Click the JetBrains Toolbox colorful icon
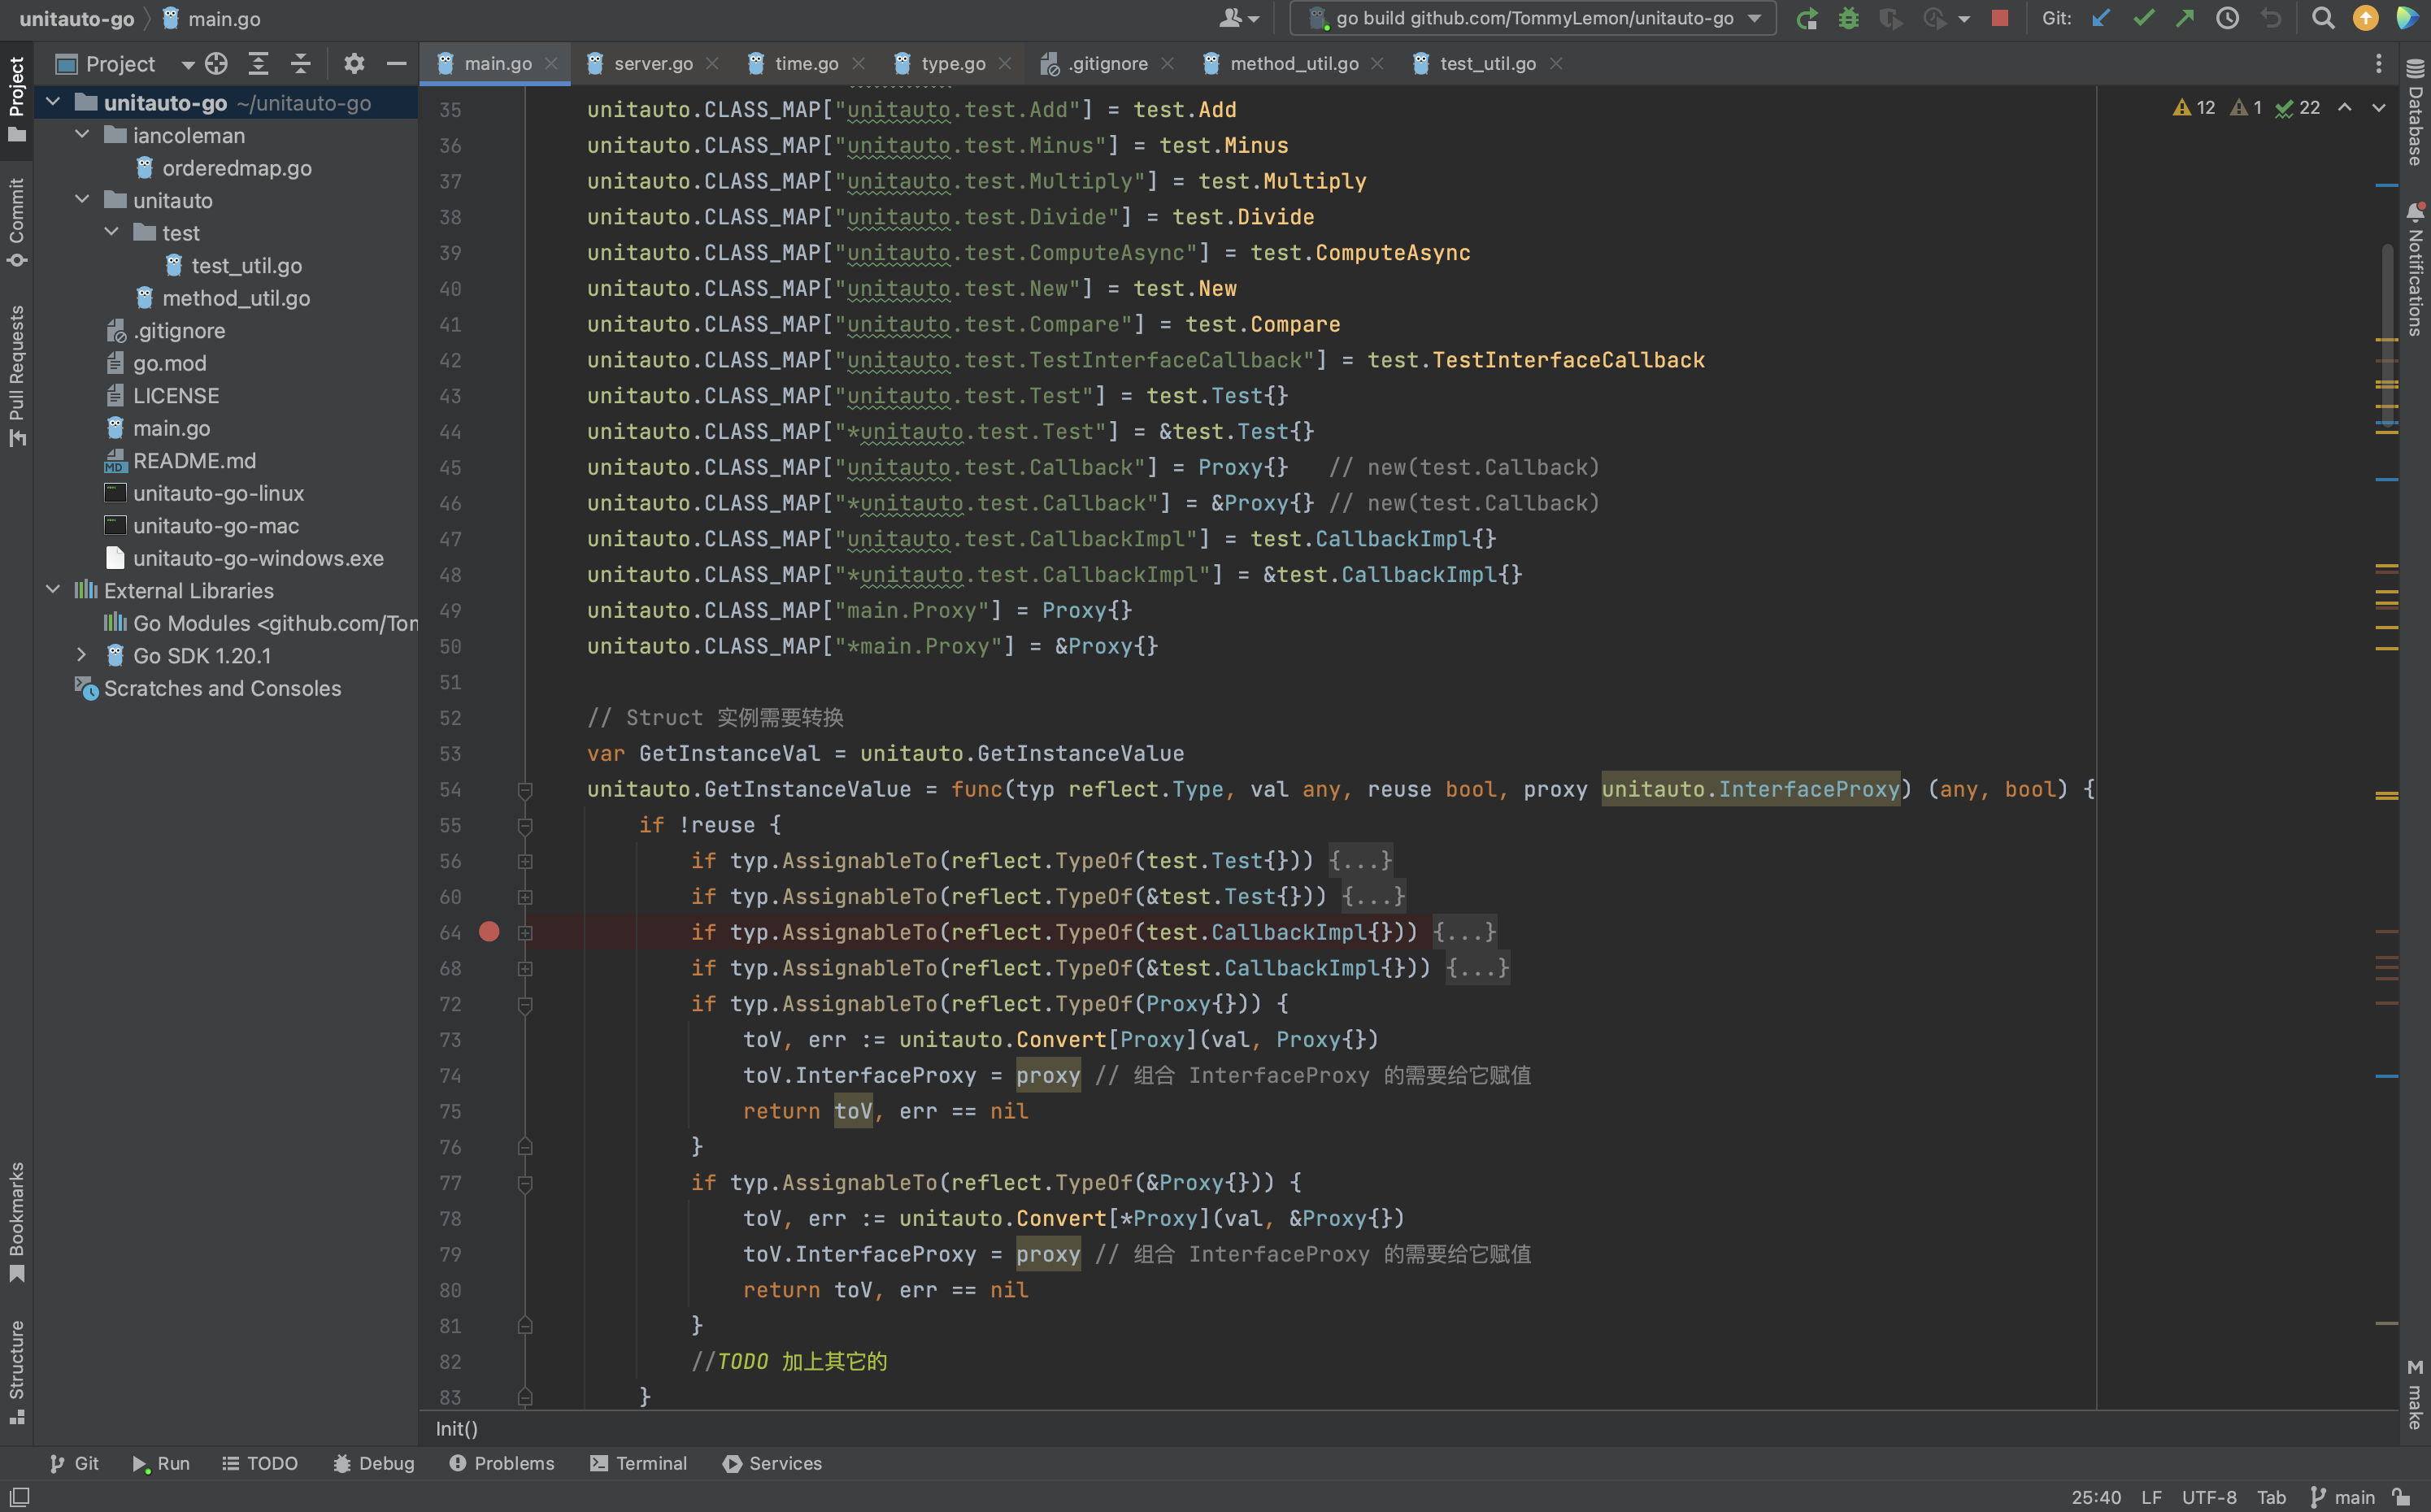This screenshot has height=1512, width=2431. pyautogui.click(x=2407, y=18)
